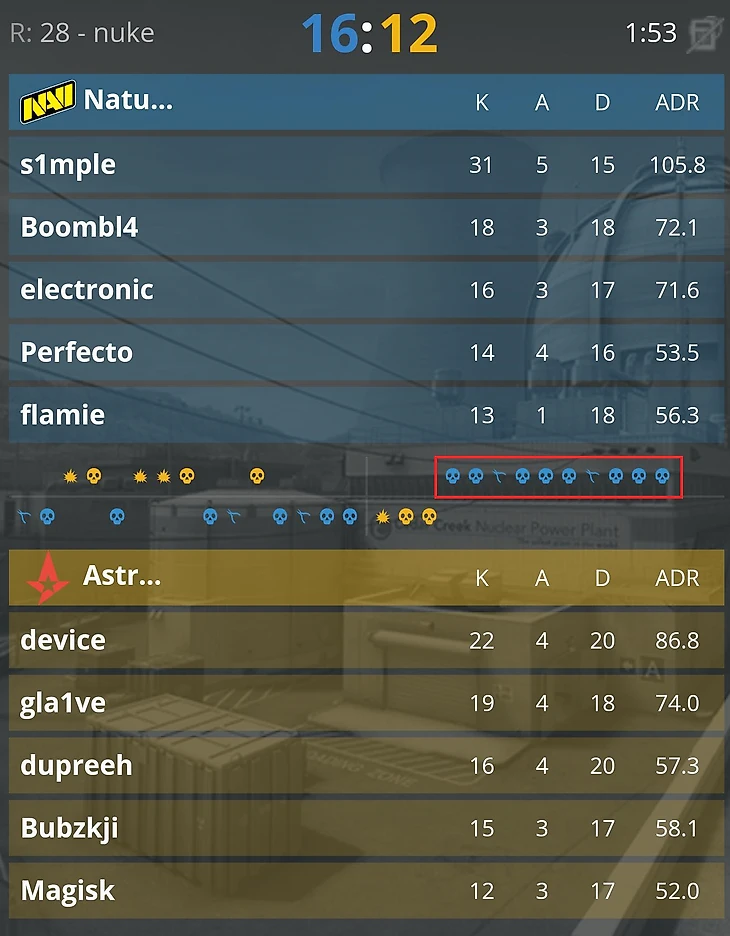
Task: Click the yellow explosion icon in lower round row
Action: pos(382,517)
